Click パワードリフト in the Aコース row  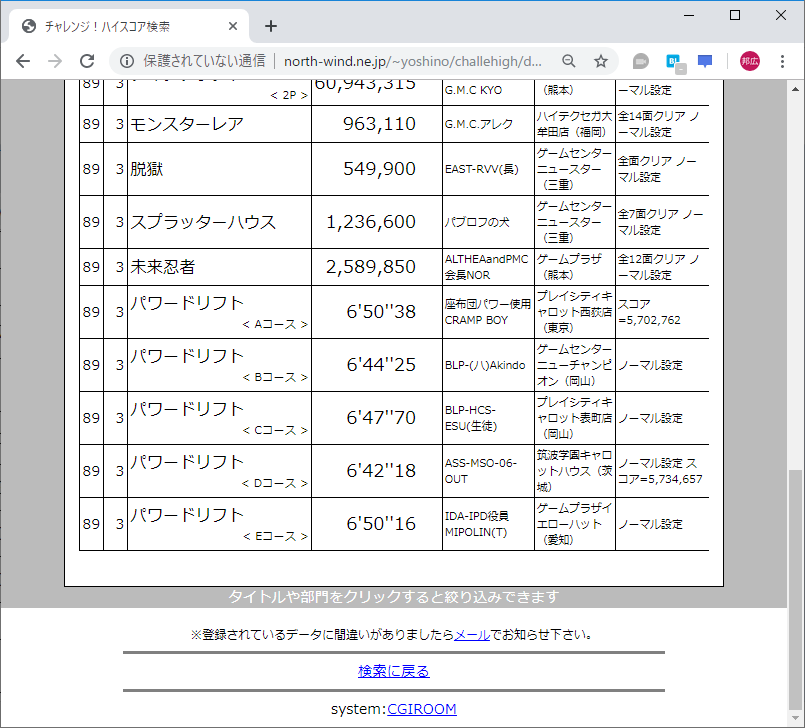tap(187, 303)
